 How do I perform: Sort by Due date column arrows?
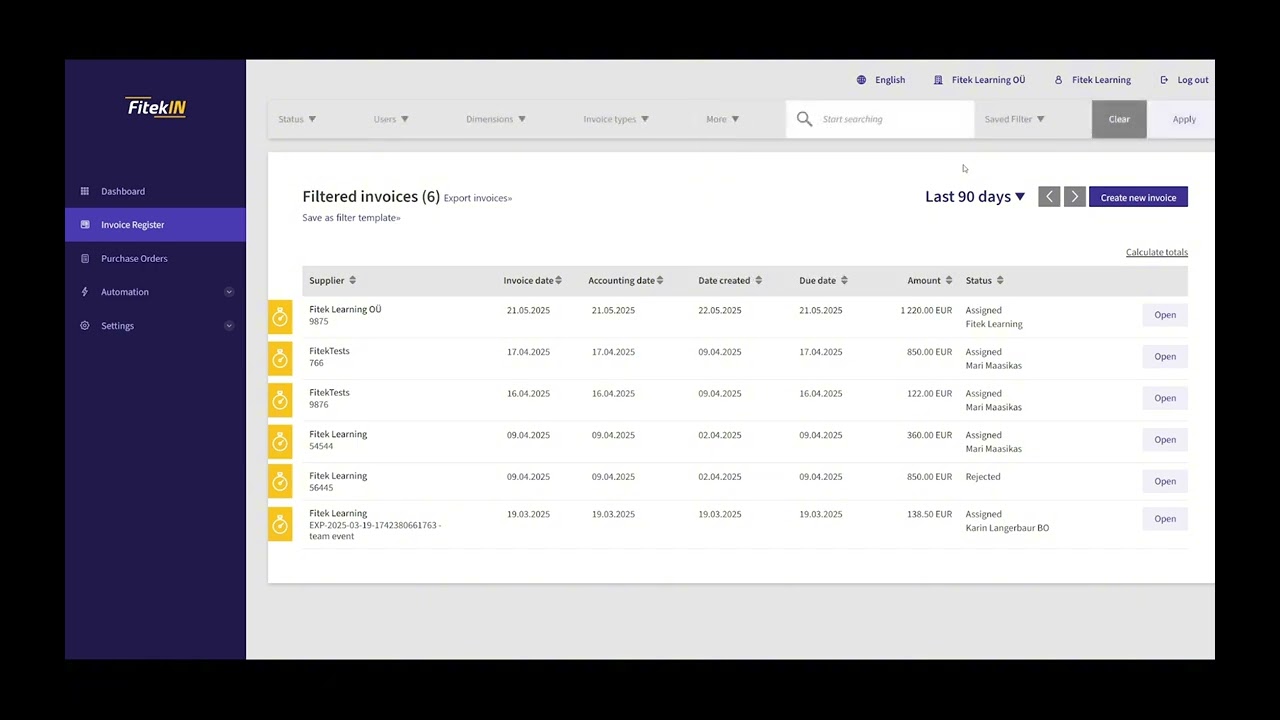(844, 281)
